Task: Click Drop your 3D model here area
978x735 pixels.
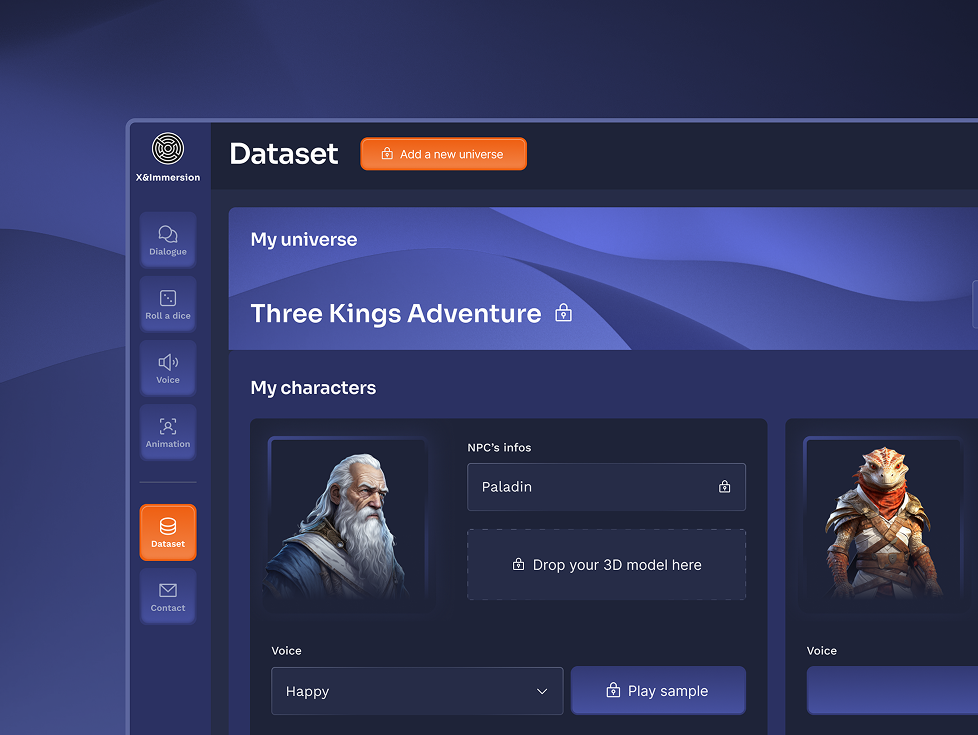Action: pyautogui.click(x=606, y=565)
